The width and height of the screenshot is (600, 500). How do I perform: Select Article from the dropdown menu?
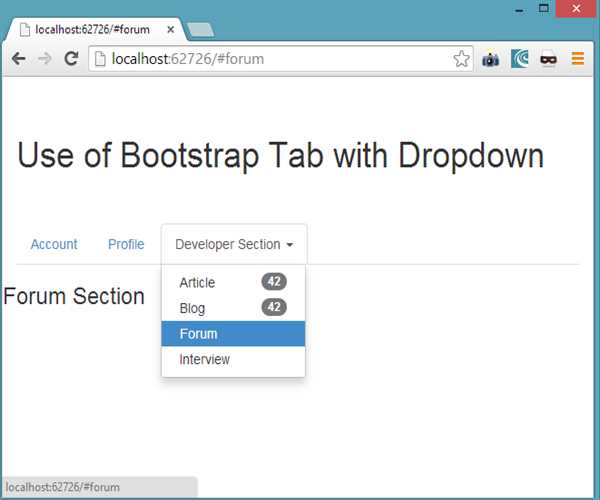pyautogui.click(x=197, y=283)
